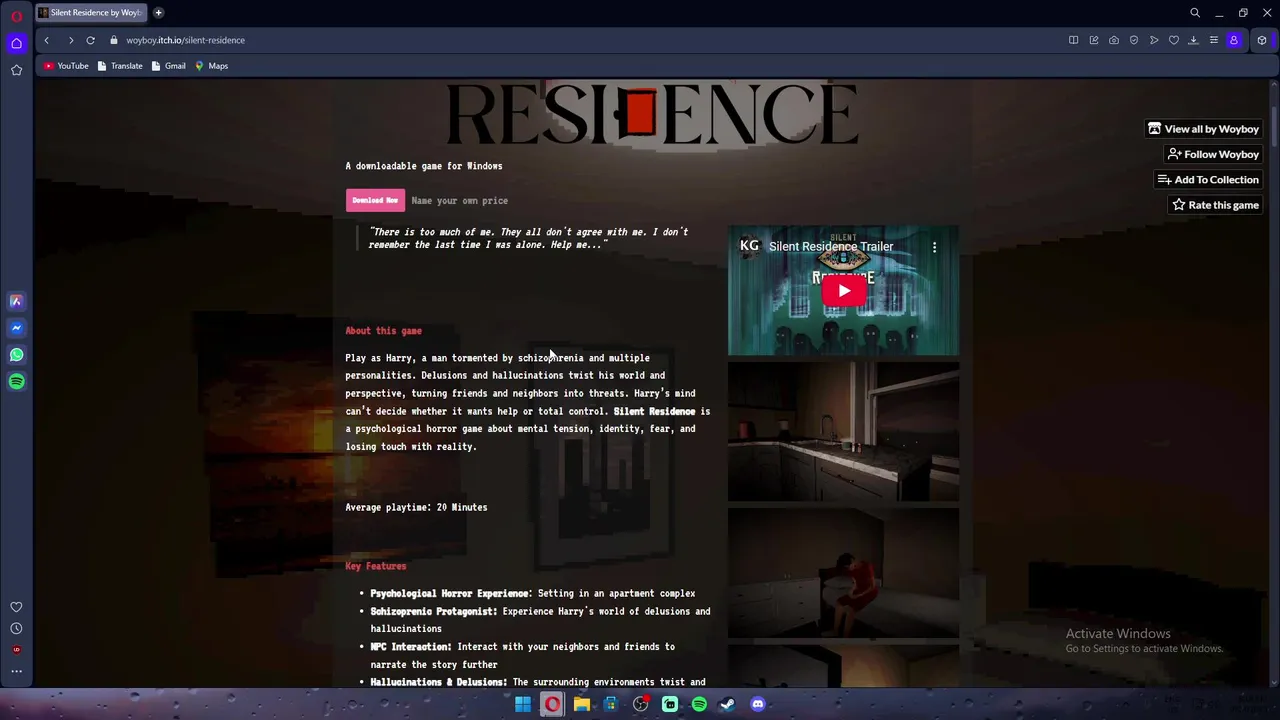Image resolution: width=1280 pixels, height=720 pixels.
Task: Click Rate this game button
Action: pos(1215,205)
